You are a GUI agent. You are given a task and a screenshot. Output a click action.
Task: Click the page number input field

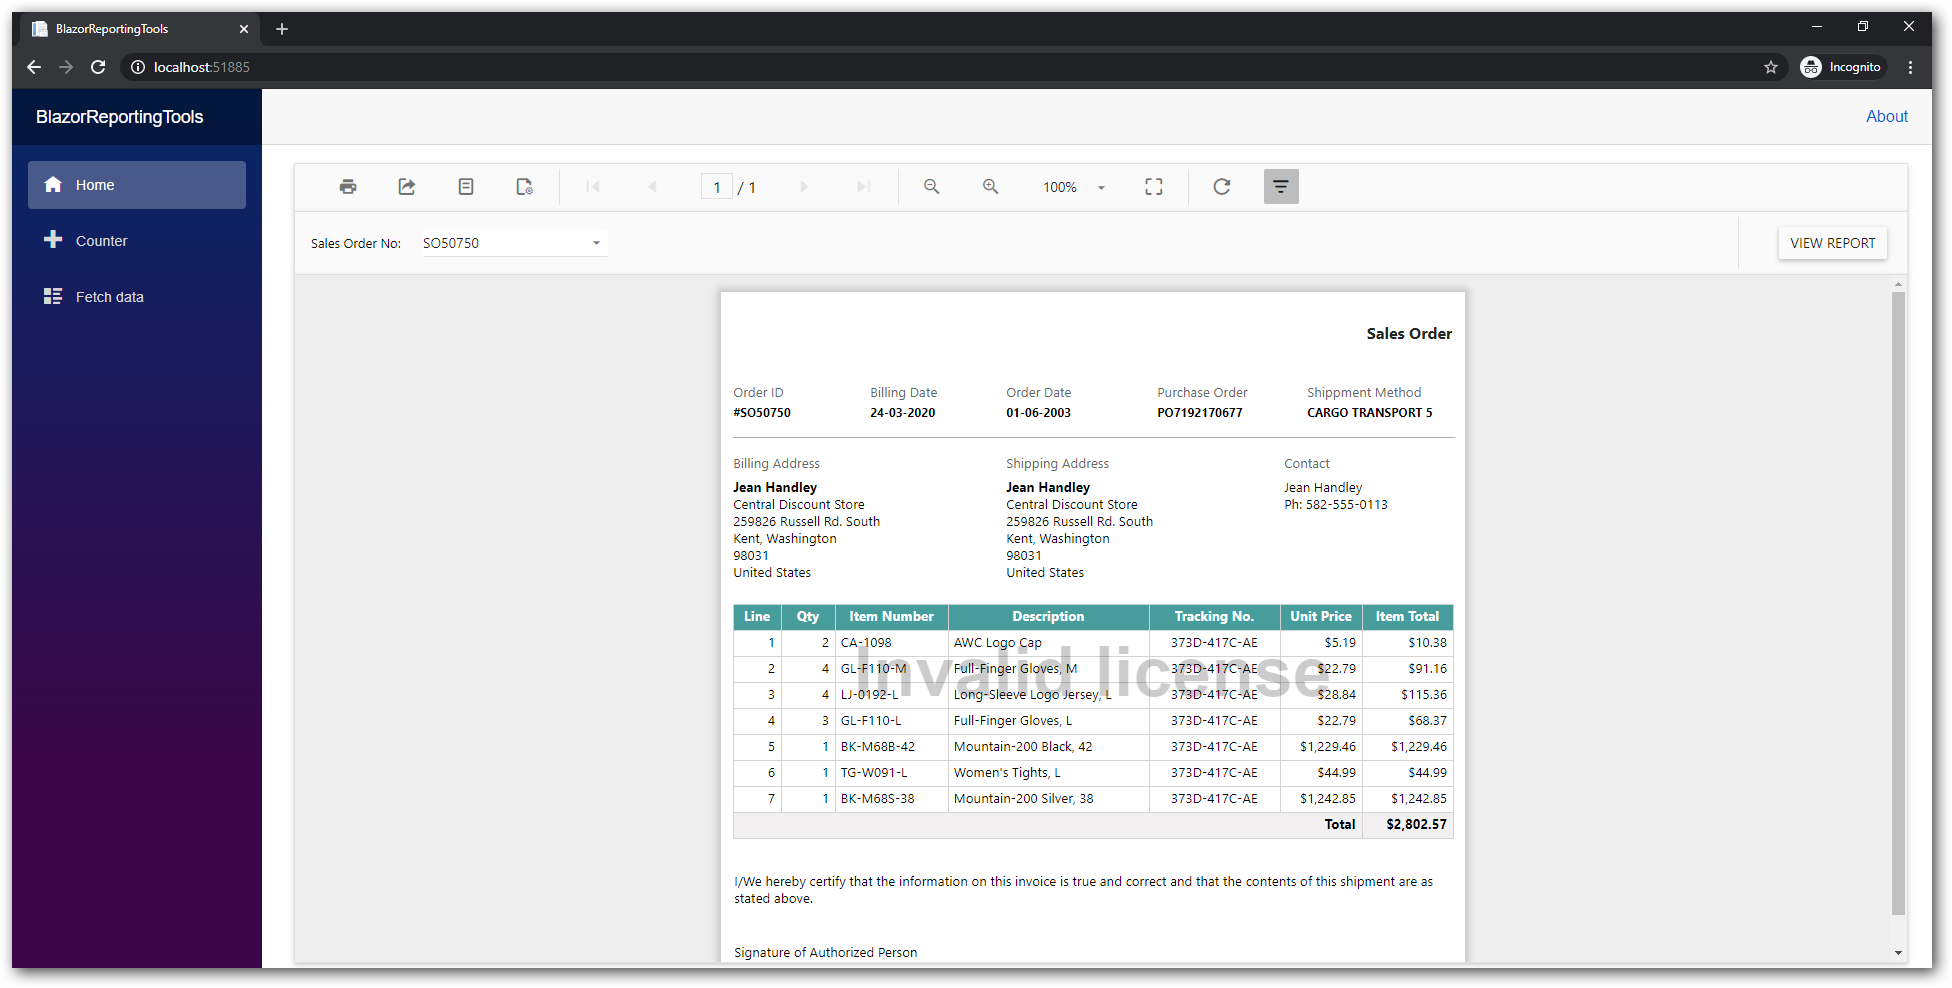[x=717, y=186]
